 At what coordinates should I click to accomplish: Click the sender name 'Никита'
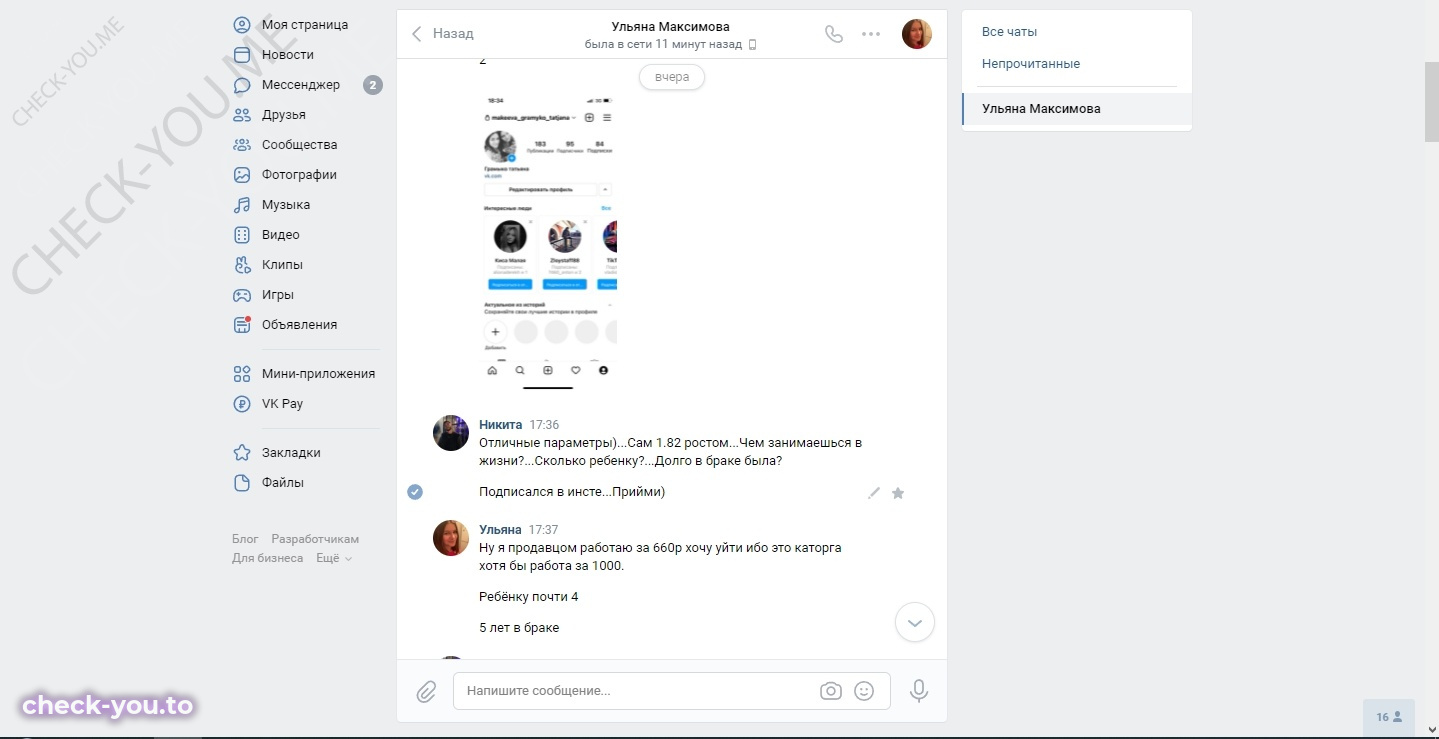pos(501,425)
